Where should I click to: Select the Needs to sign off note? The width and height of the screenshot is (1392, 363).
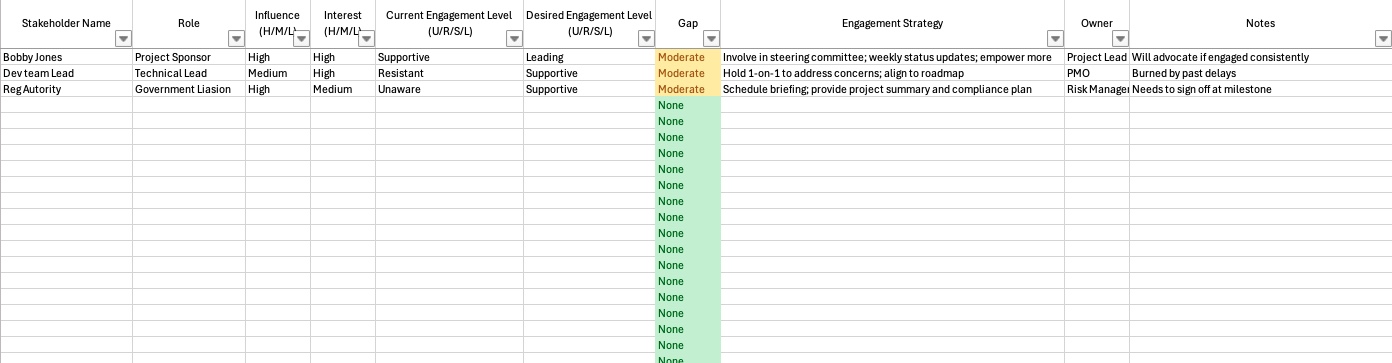(1260, 89)
